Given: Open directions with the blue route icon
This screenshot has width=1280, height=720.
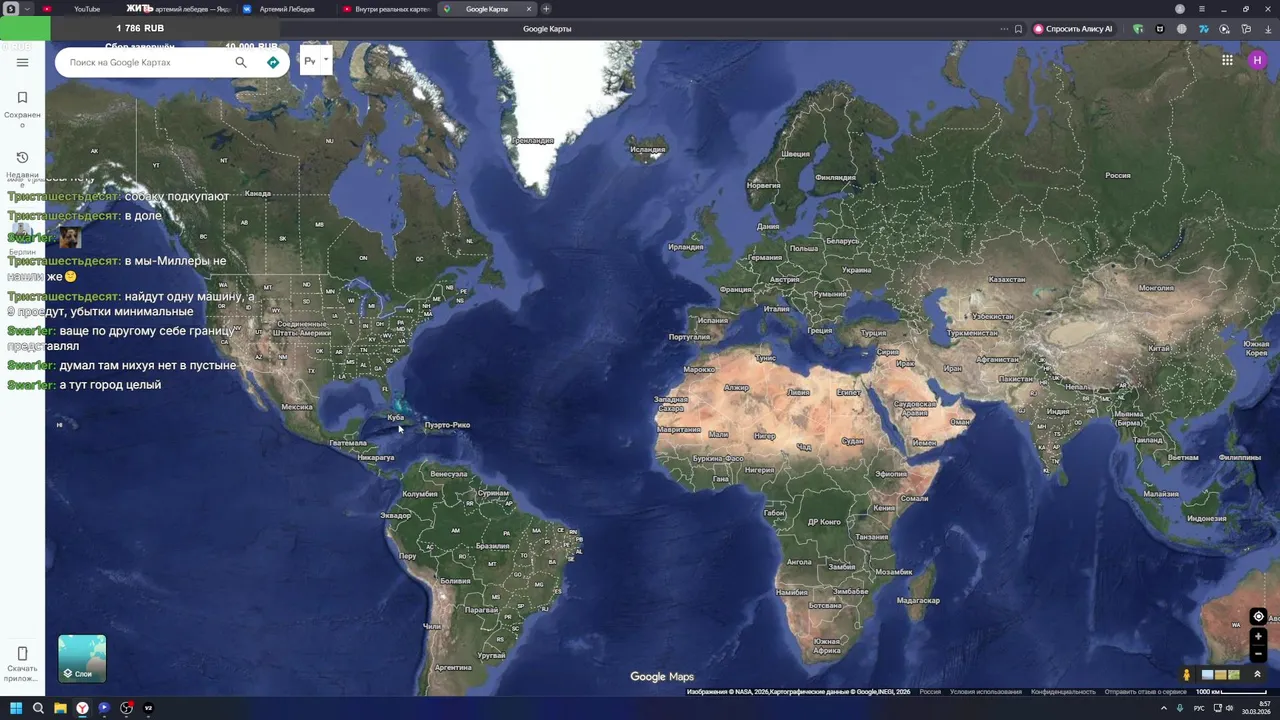Looking at the screenshot, I should pos(273,62).
